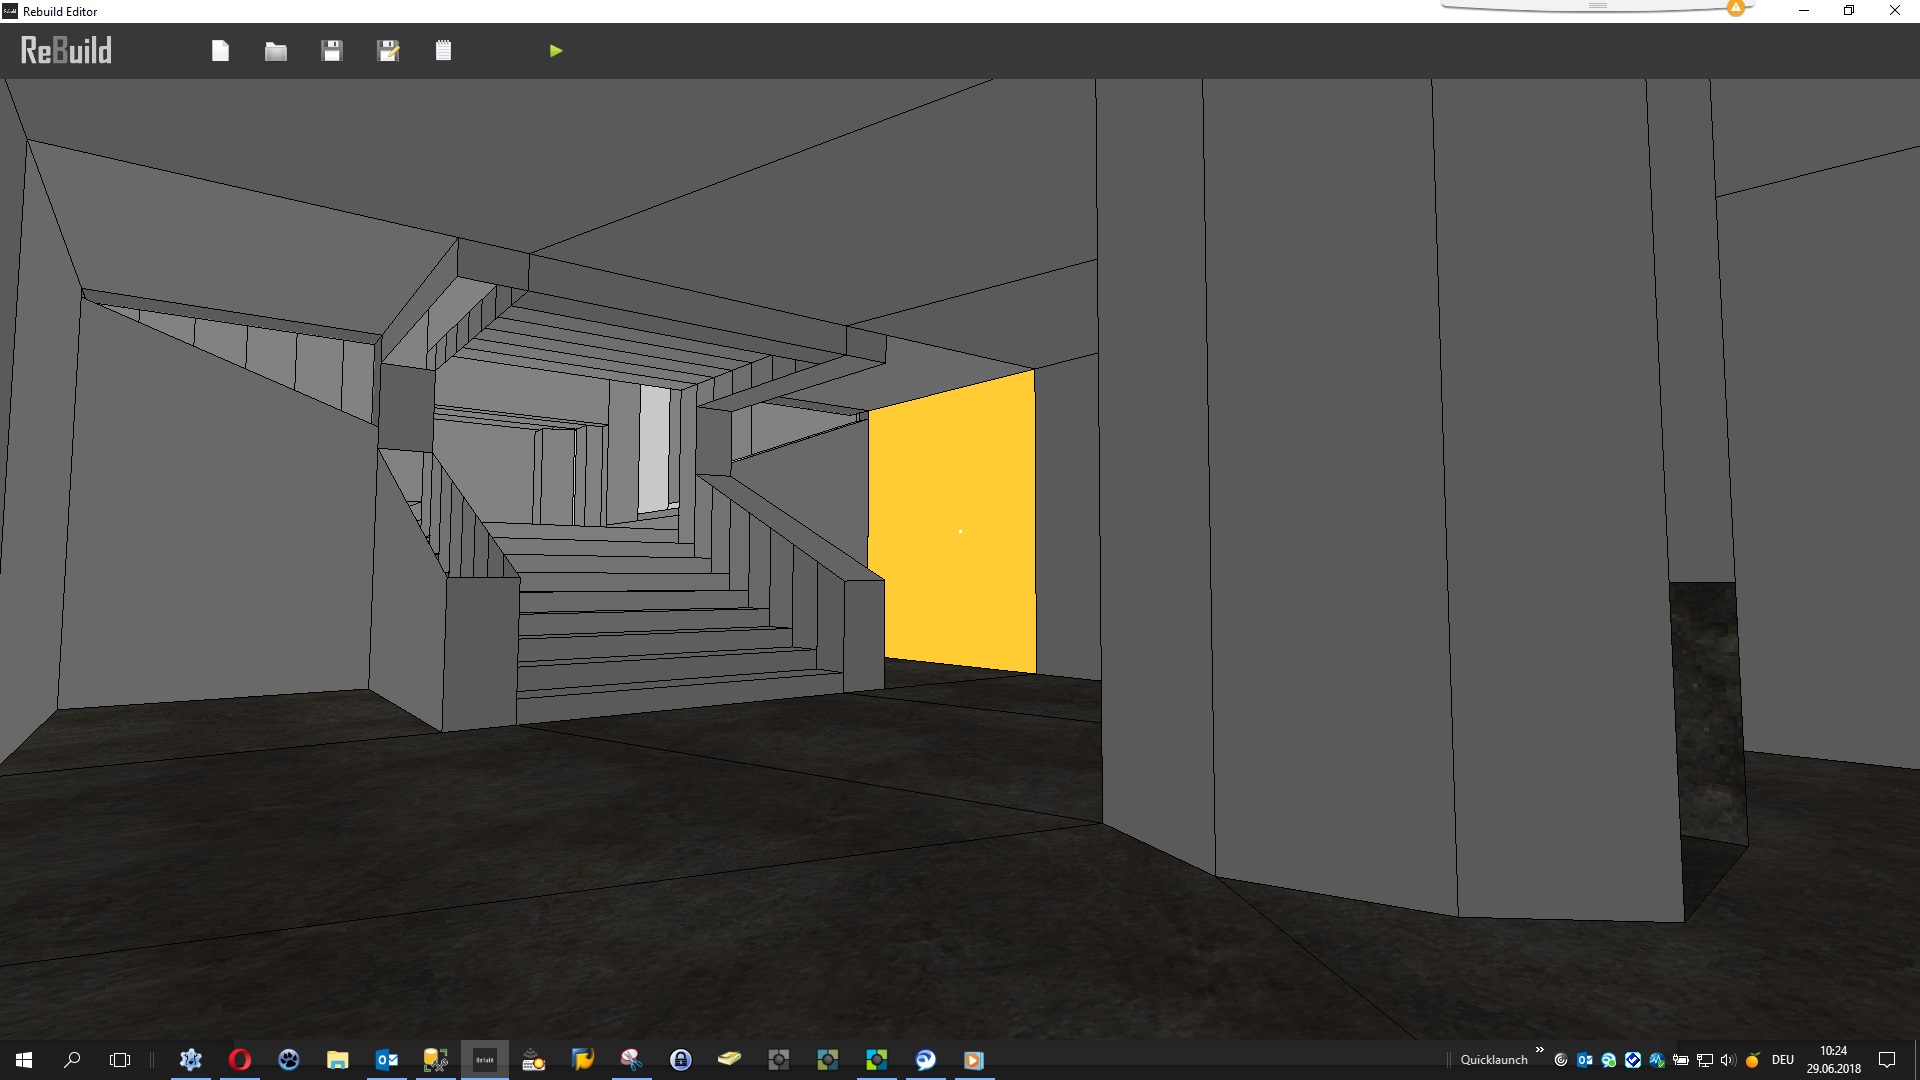Launch the Opera browser from the taskbar
This screenshot has width=1920, height=1080.
[240, 1060]
